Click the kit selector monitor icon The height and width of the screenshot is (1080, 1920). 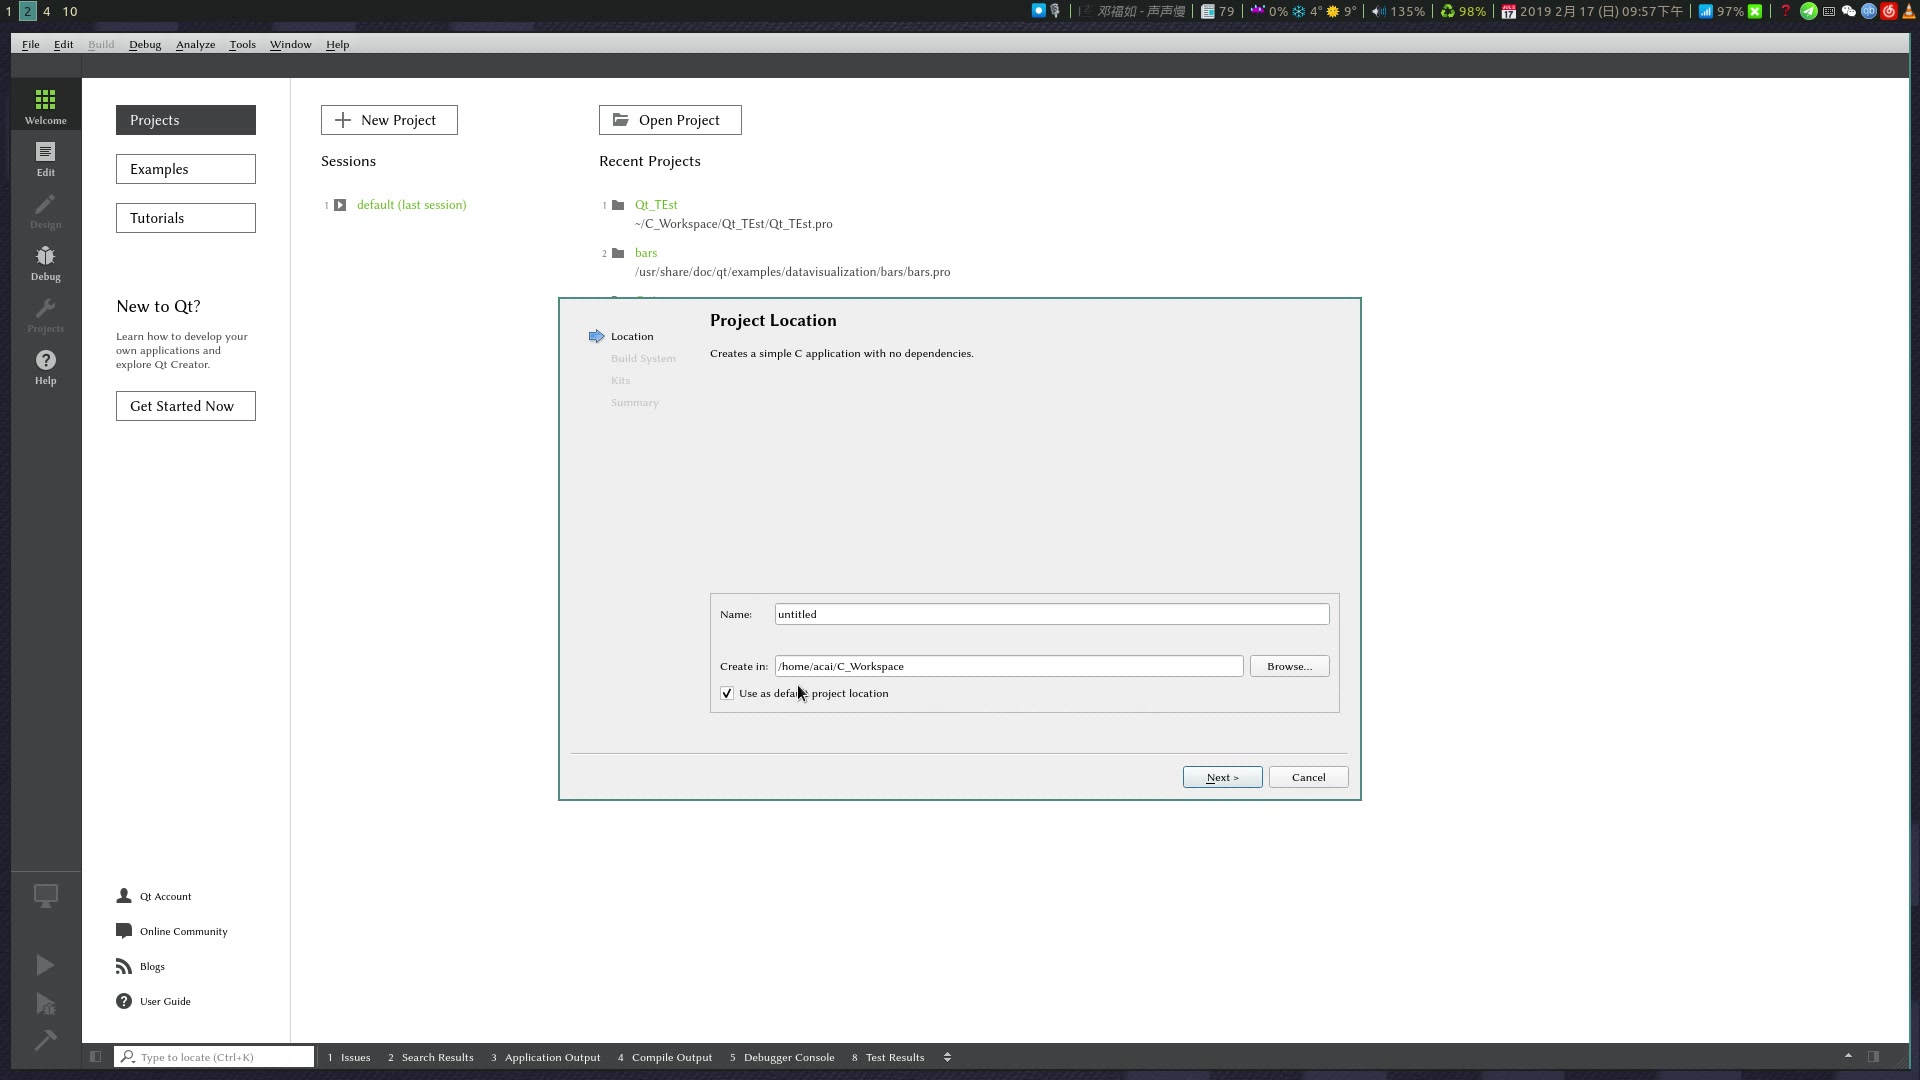(45, 896)
